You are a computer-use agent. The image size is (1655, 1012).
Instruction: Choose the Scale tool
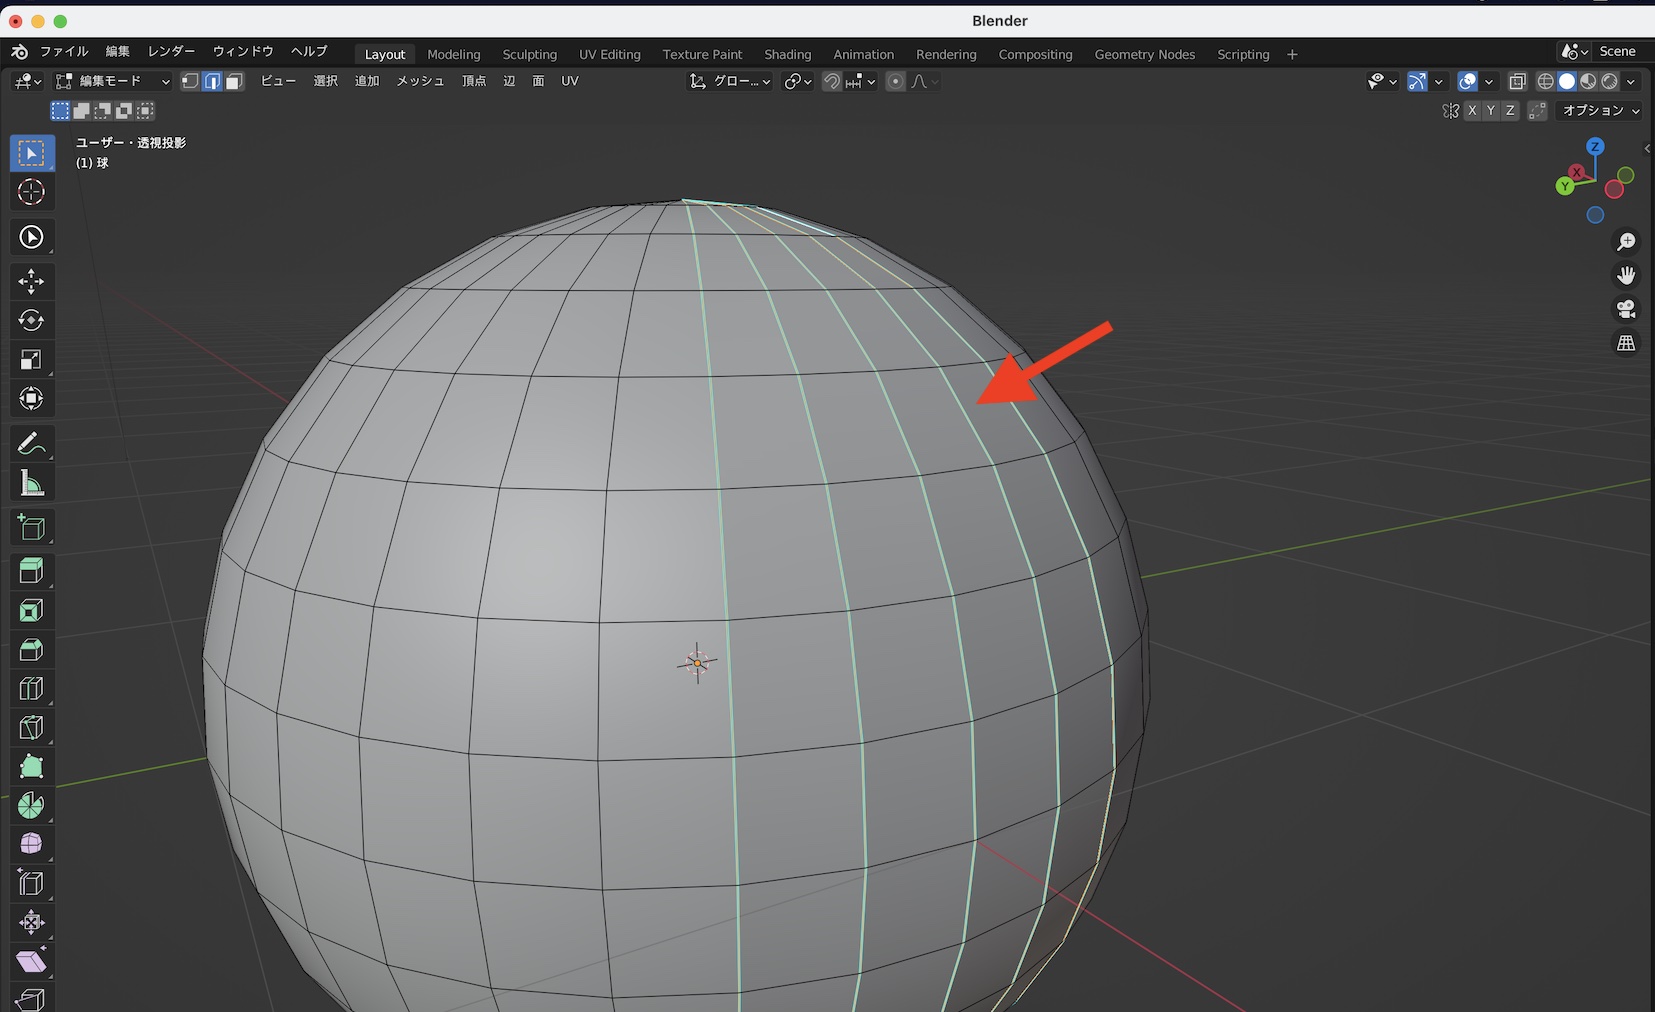pyautogui.click(x=31, y=360)
